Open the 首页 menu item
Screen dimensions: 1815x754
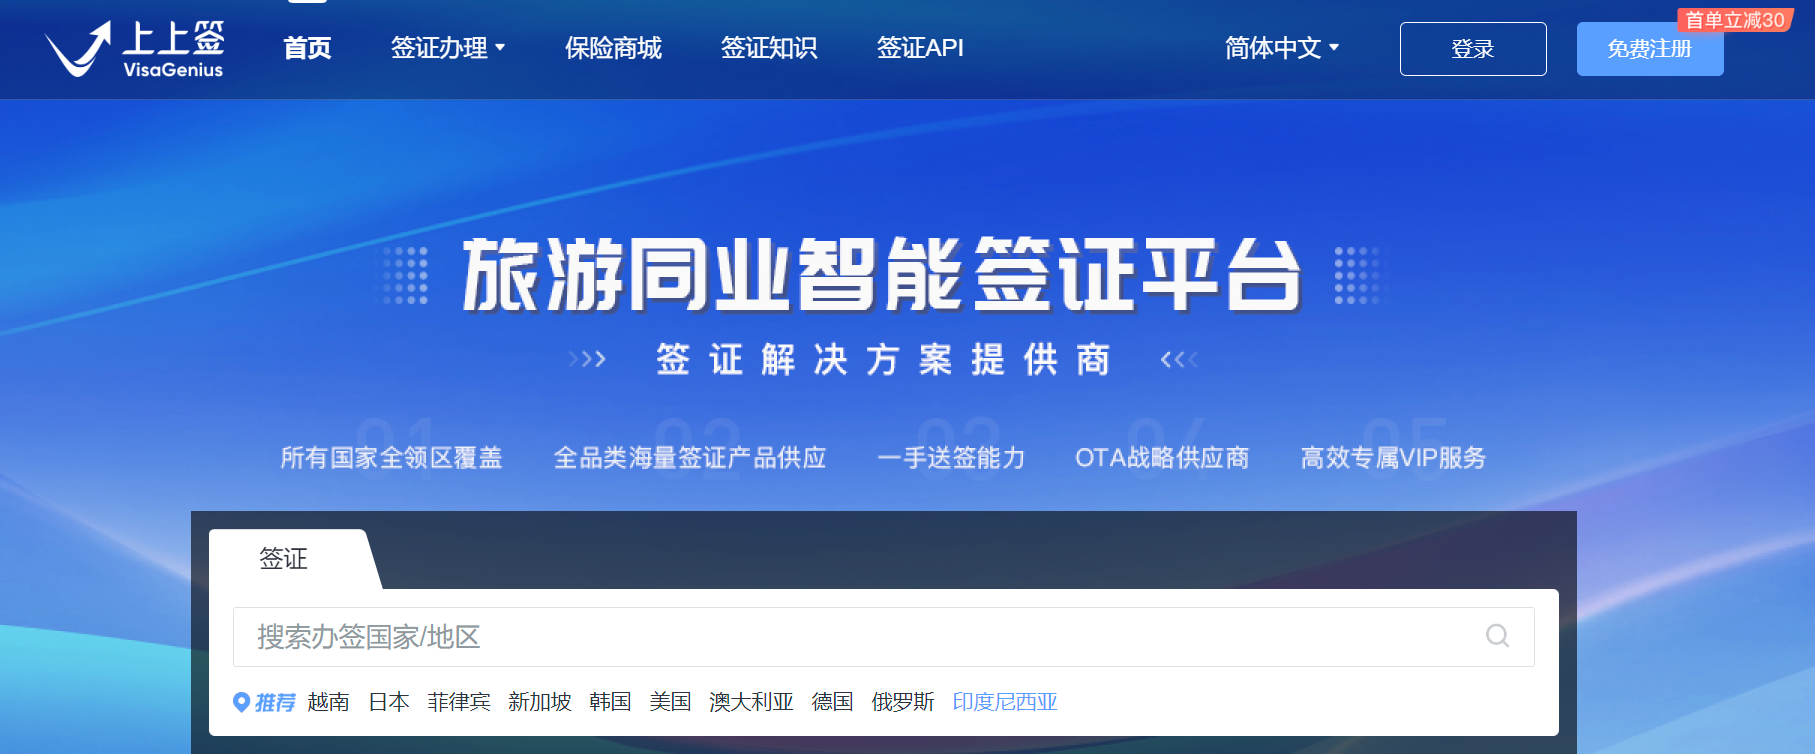(x=307, y=48)
